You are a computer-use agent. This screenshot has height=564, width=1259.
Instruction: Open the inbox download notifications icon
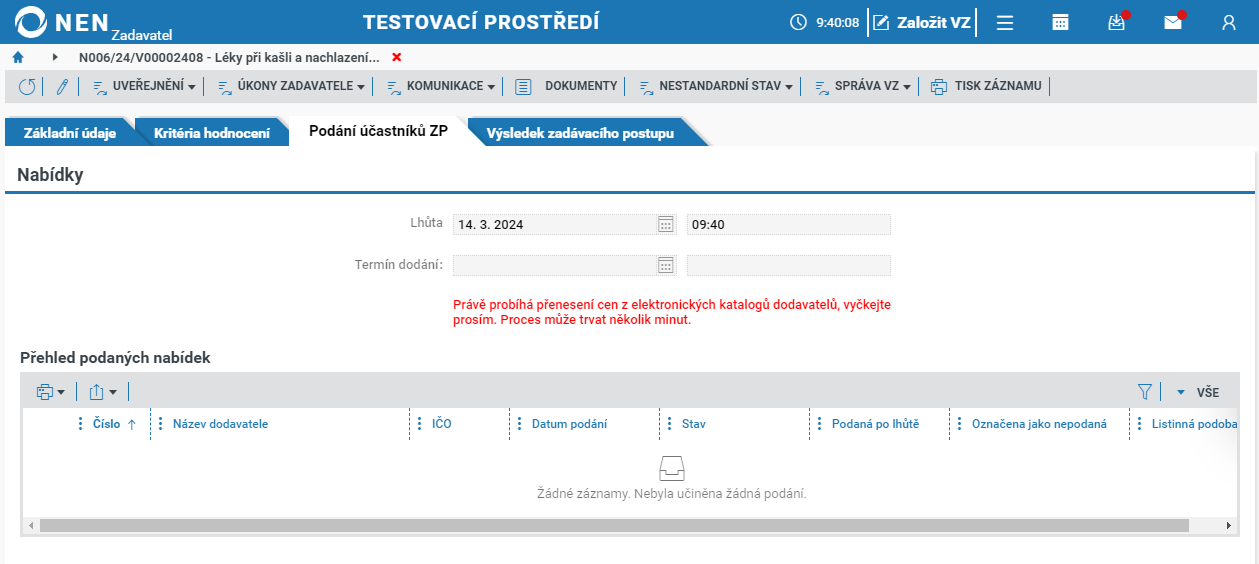(x=1117, y=22)
